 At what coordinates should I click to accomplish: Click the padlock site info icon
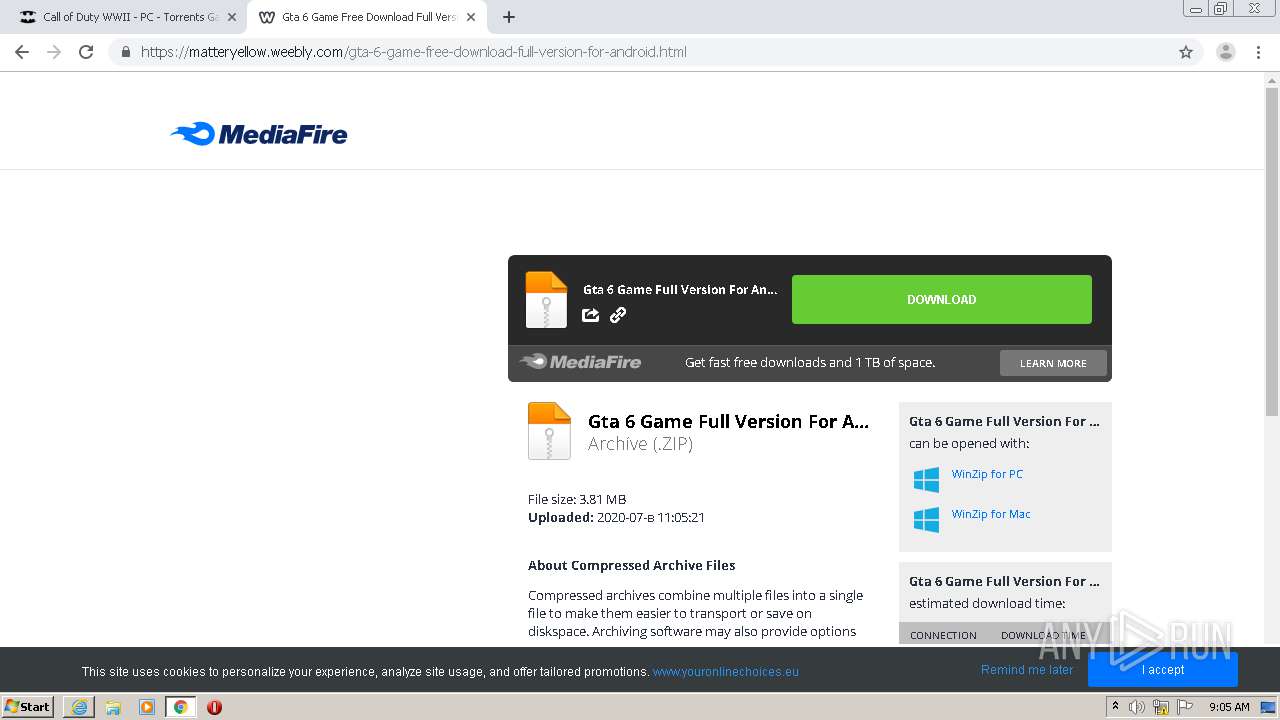tap(125, 52)
